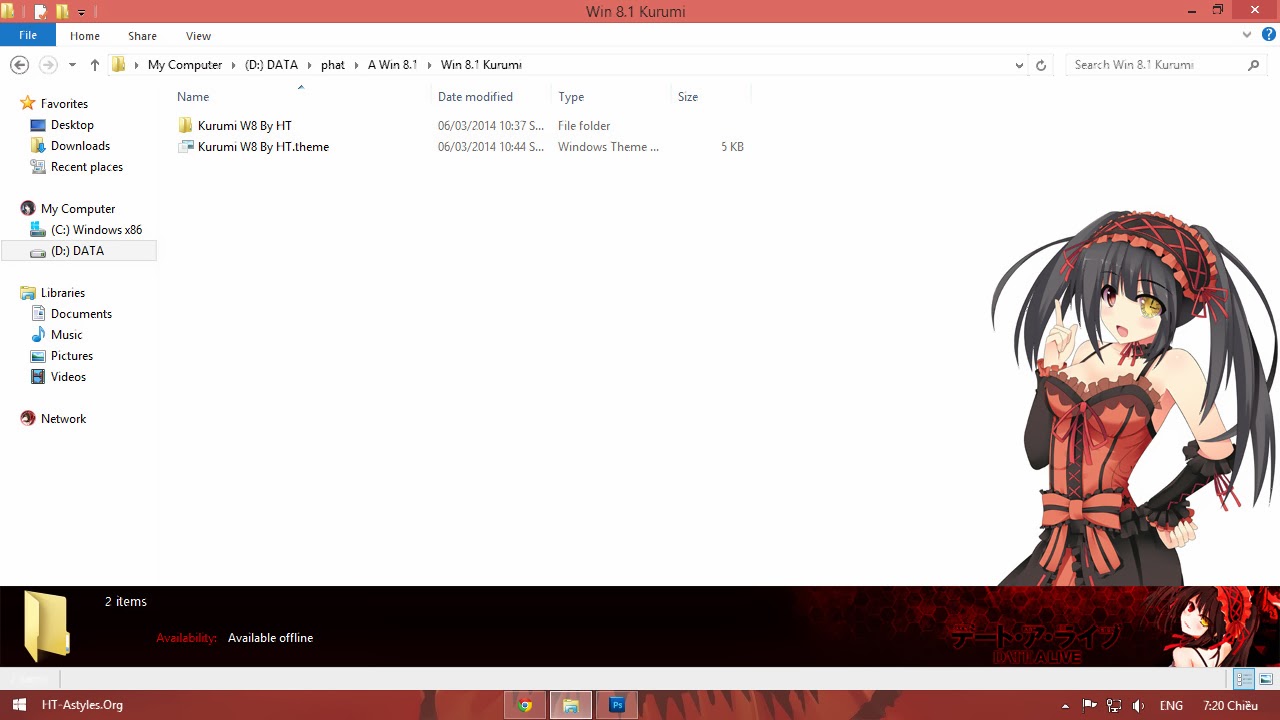The width and height of the screenshot is (1280, 720).
Task: Open the Documents library
Action: coord(81,314)
